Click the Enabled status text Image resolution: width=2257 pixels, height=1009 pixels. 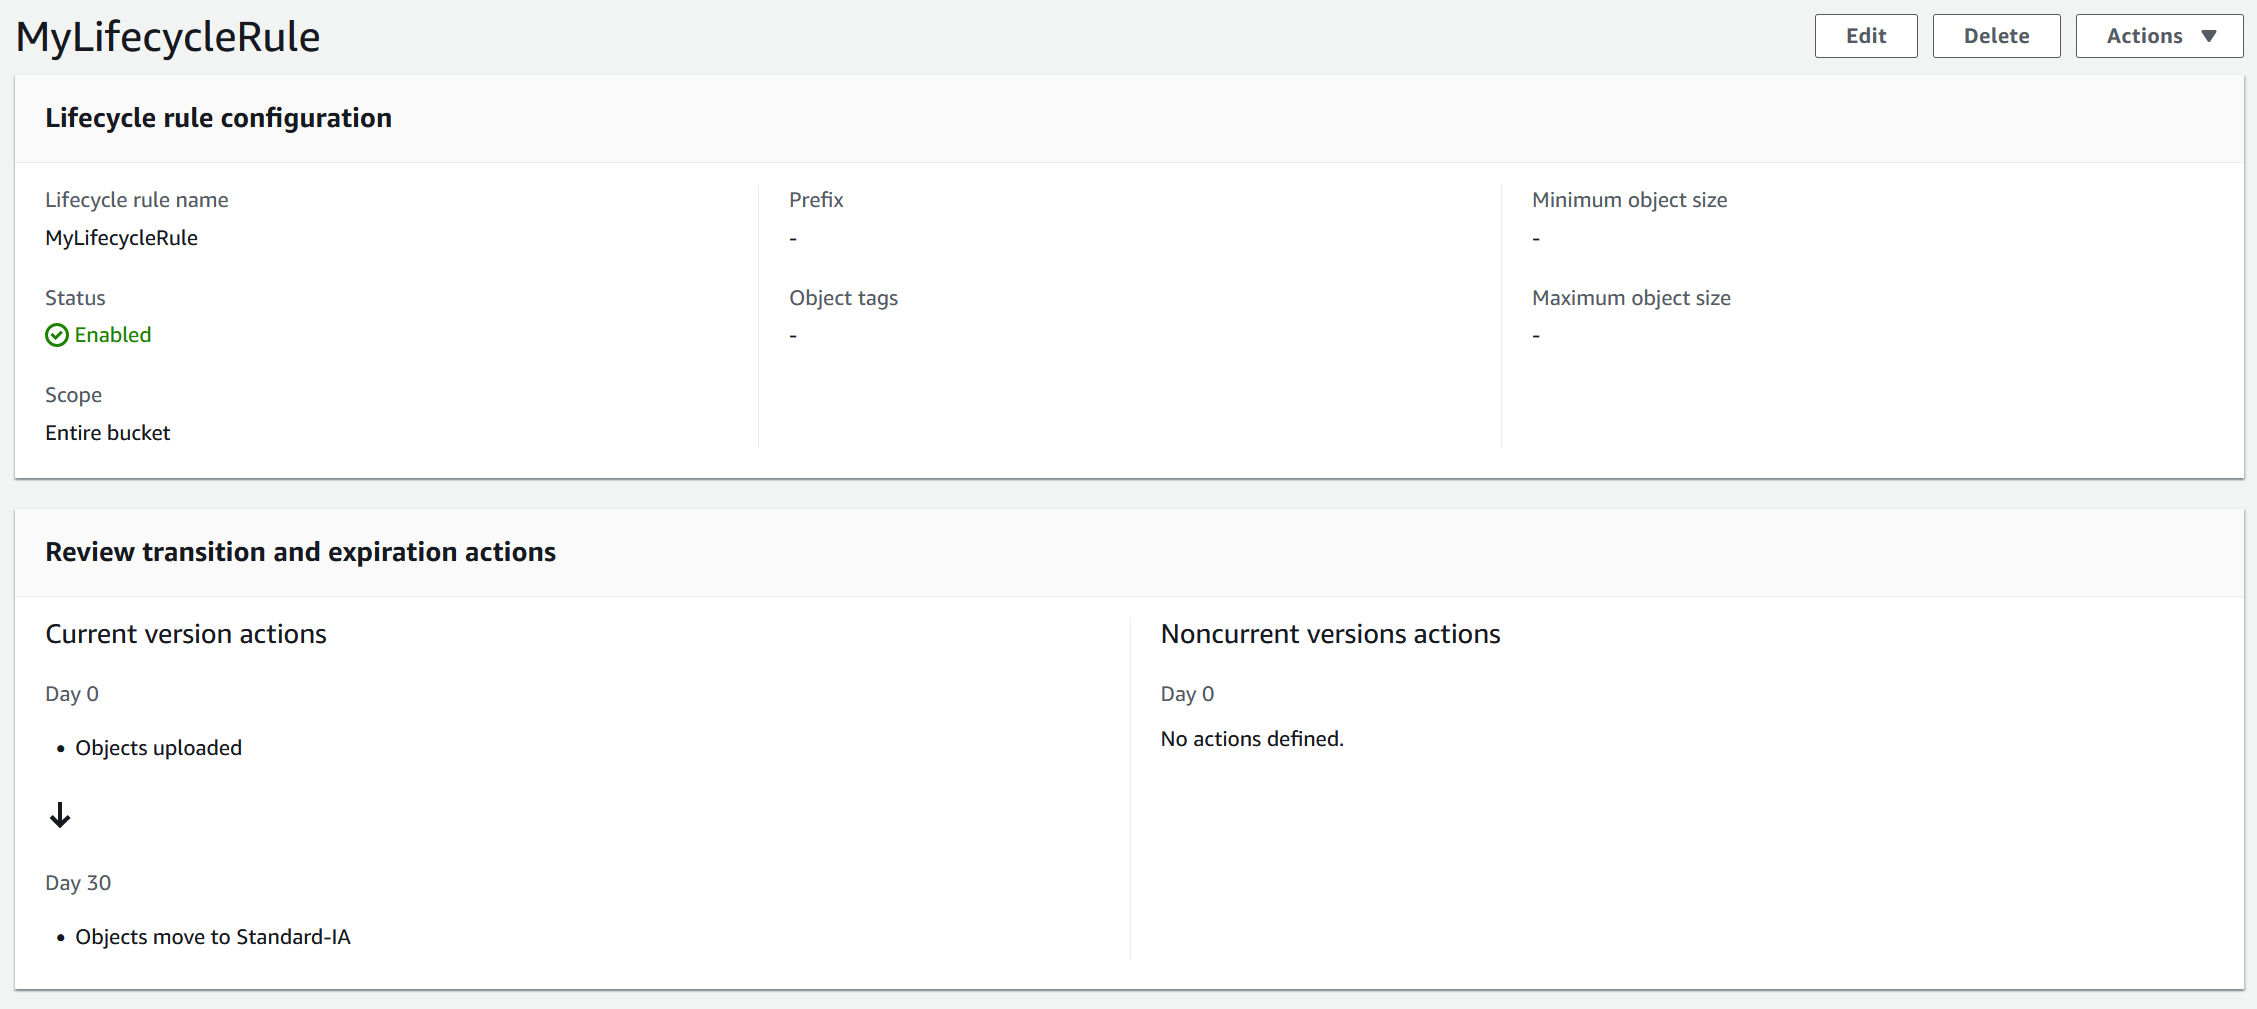point(112,335)
